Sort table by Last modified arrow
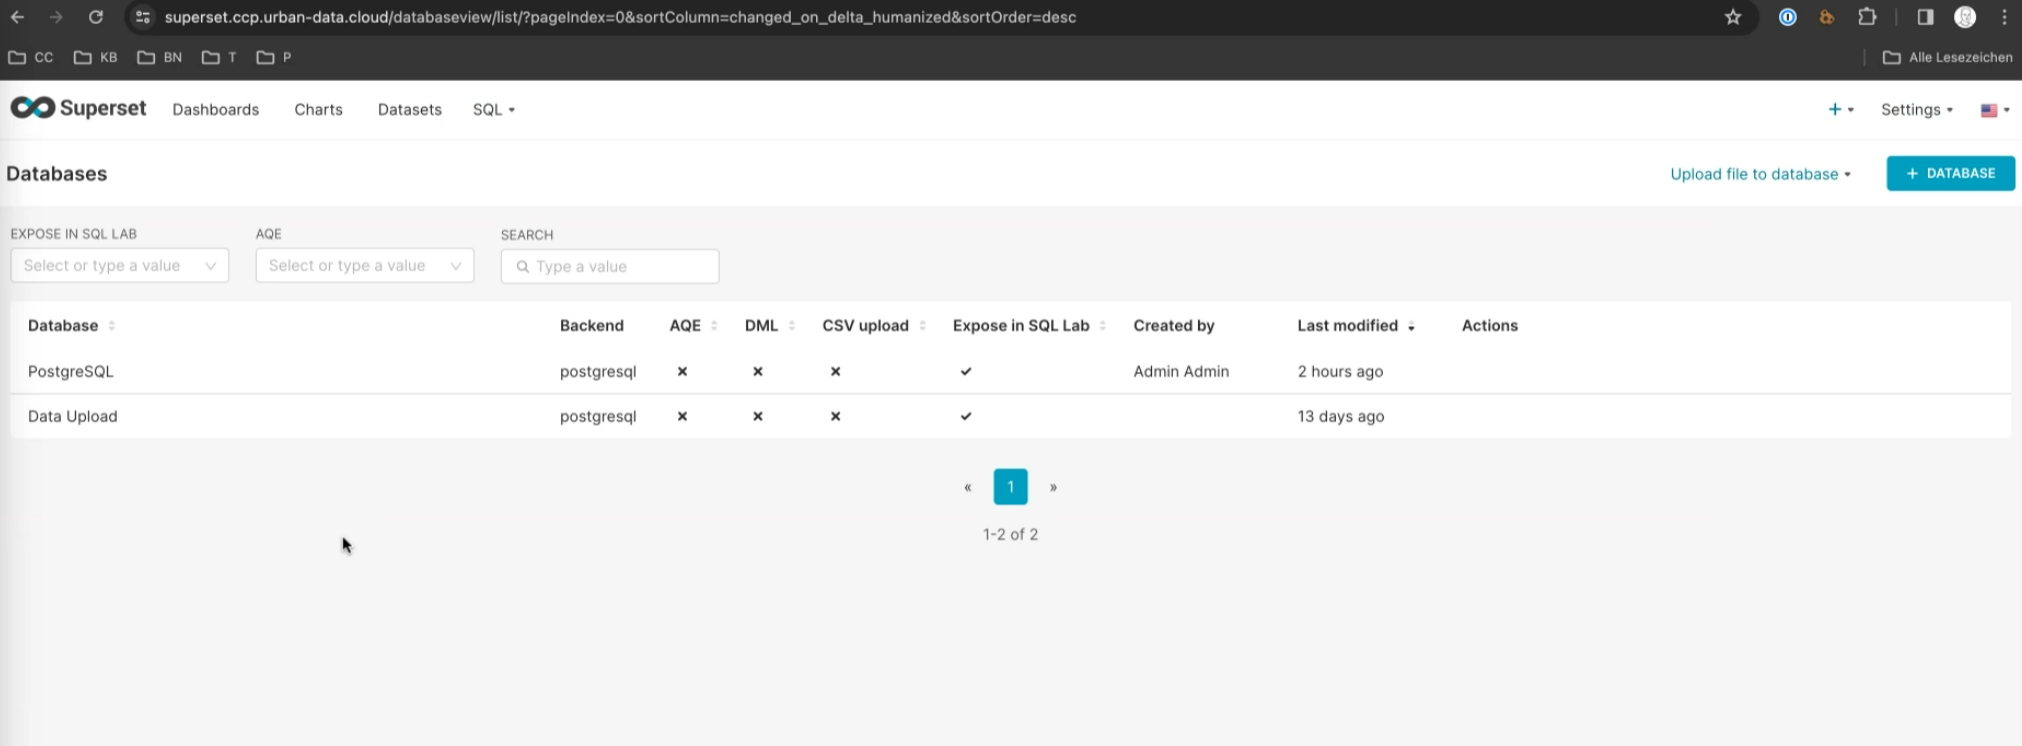This screenshot has height=746, width=2022. point(1411,327)
